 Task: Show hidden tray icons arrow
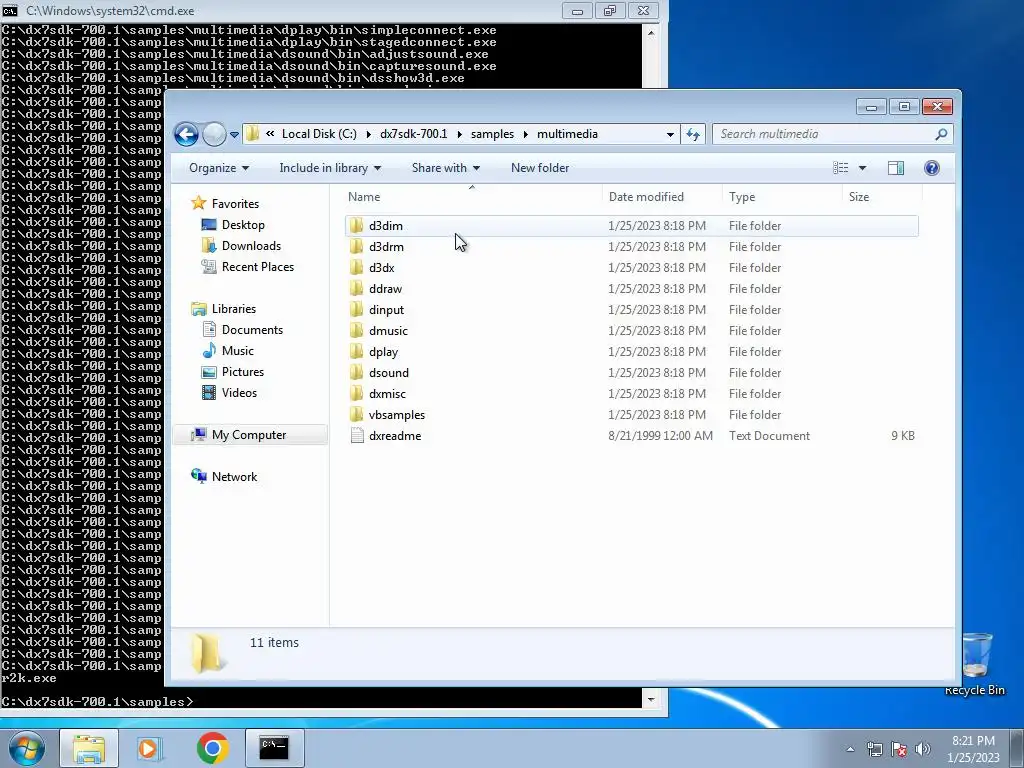[x=850, y=749]
